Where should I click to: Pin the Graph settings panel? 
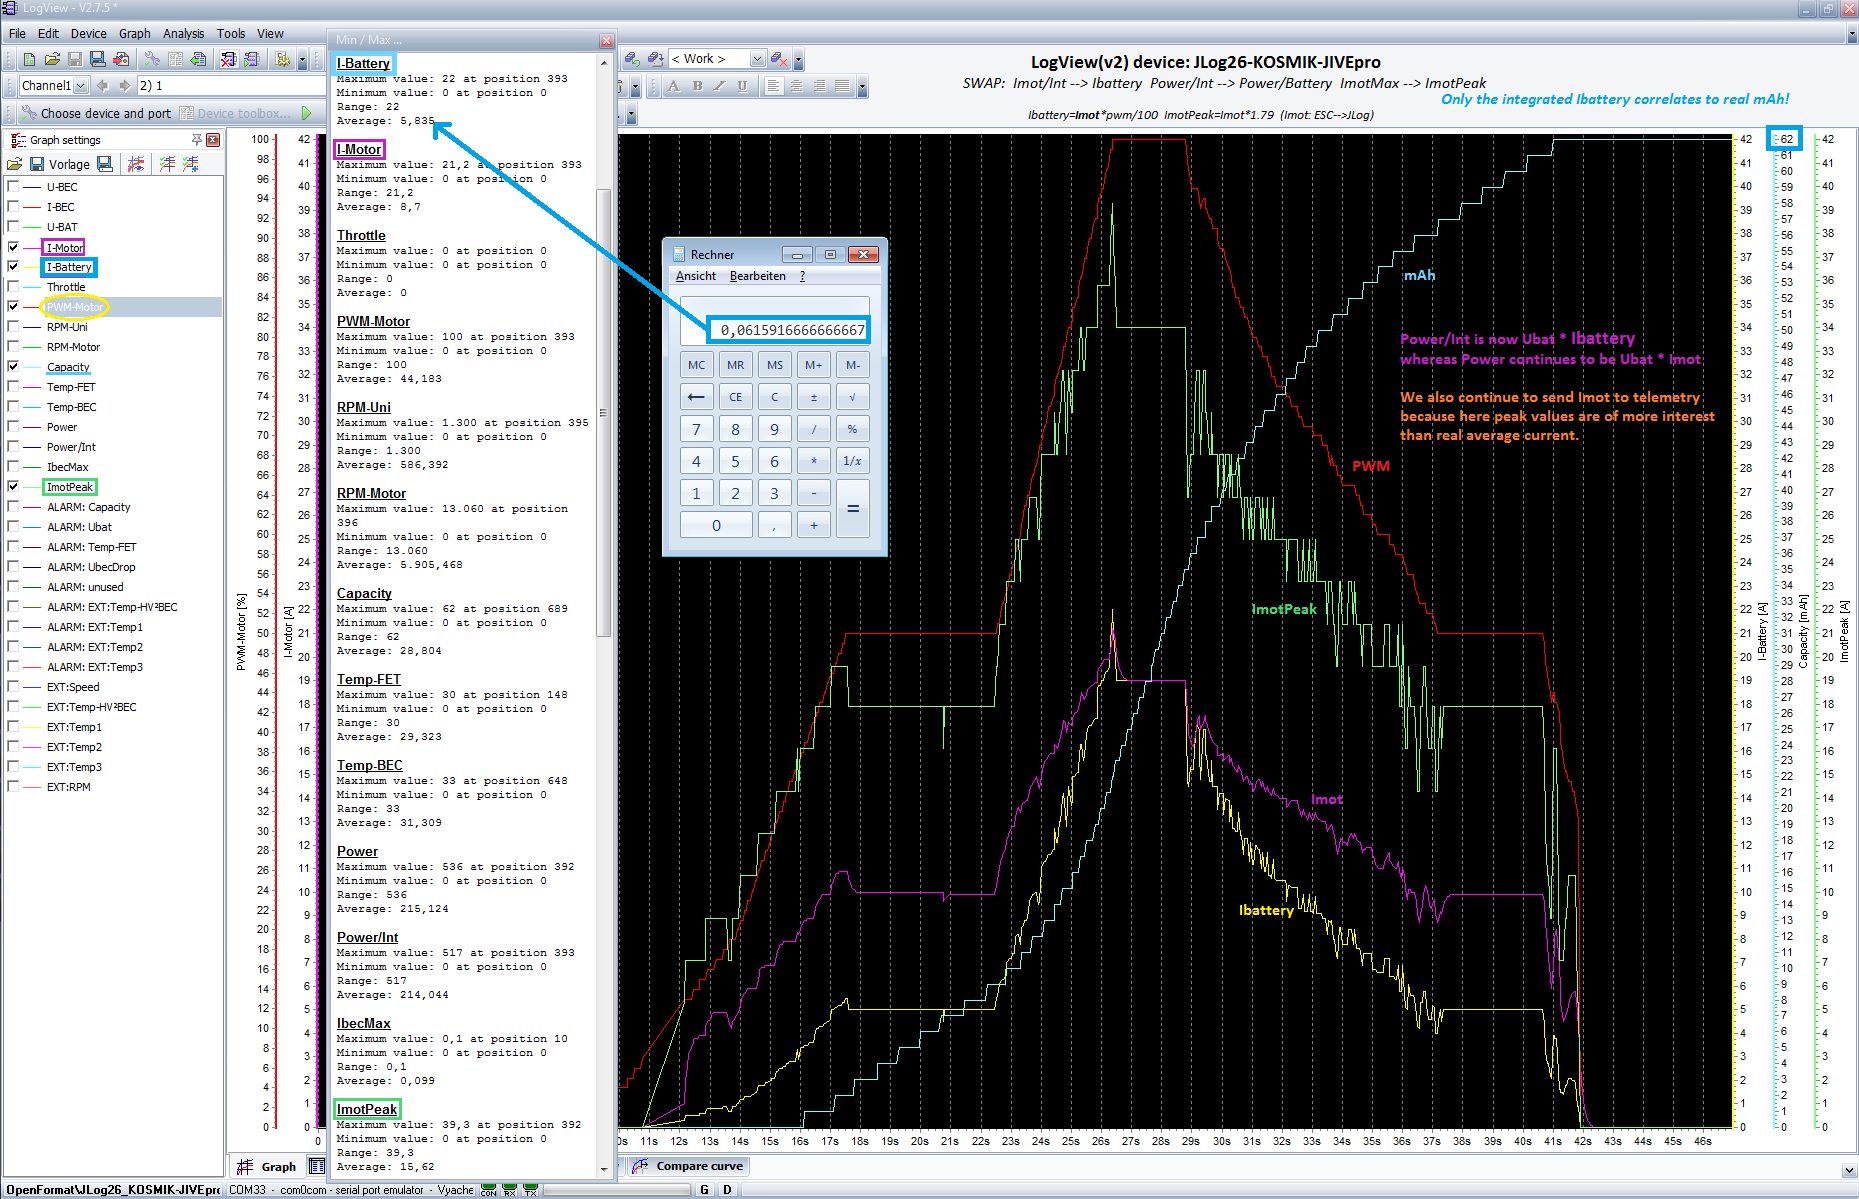pos(197,140)
